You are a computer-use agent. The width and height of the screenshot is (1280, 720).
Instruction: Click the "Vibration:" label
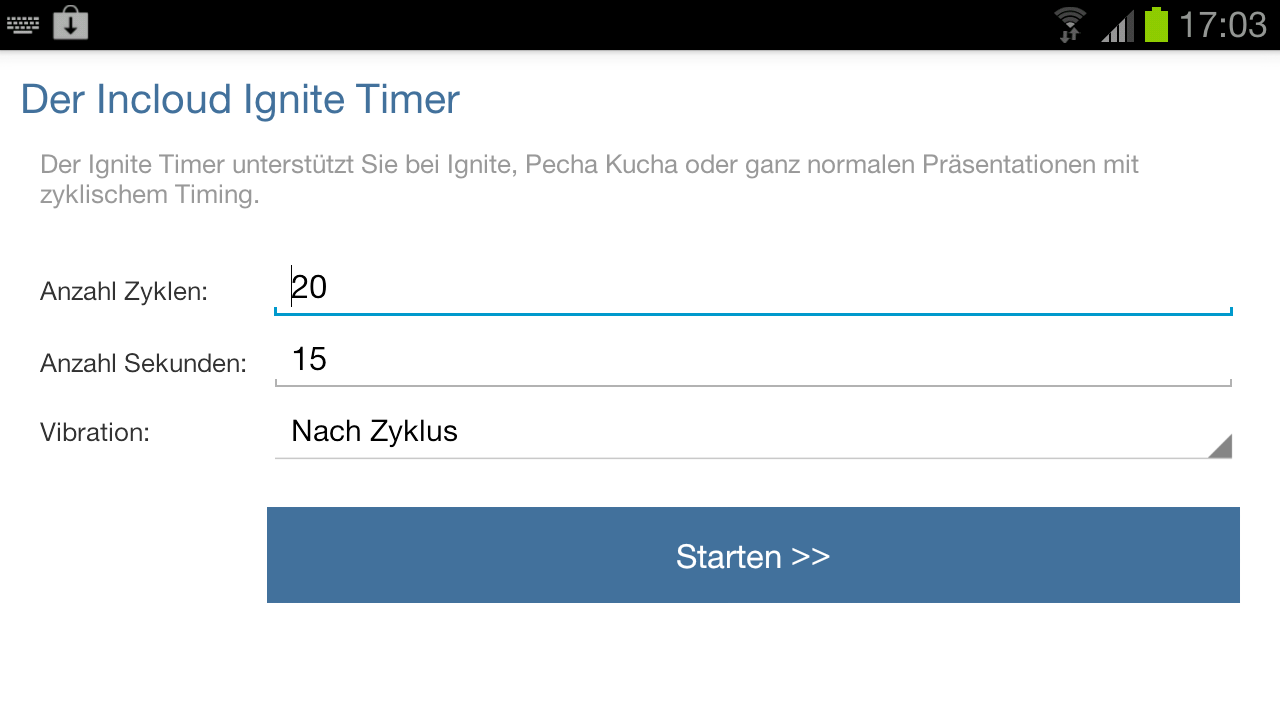point(95,433)
